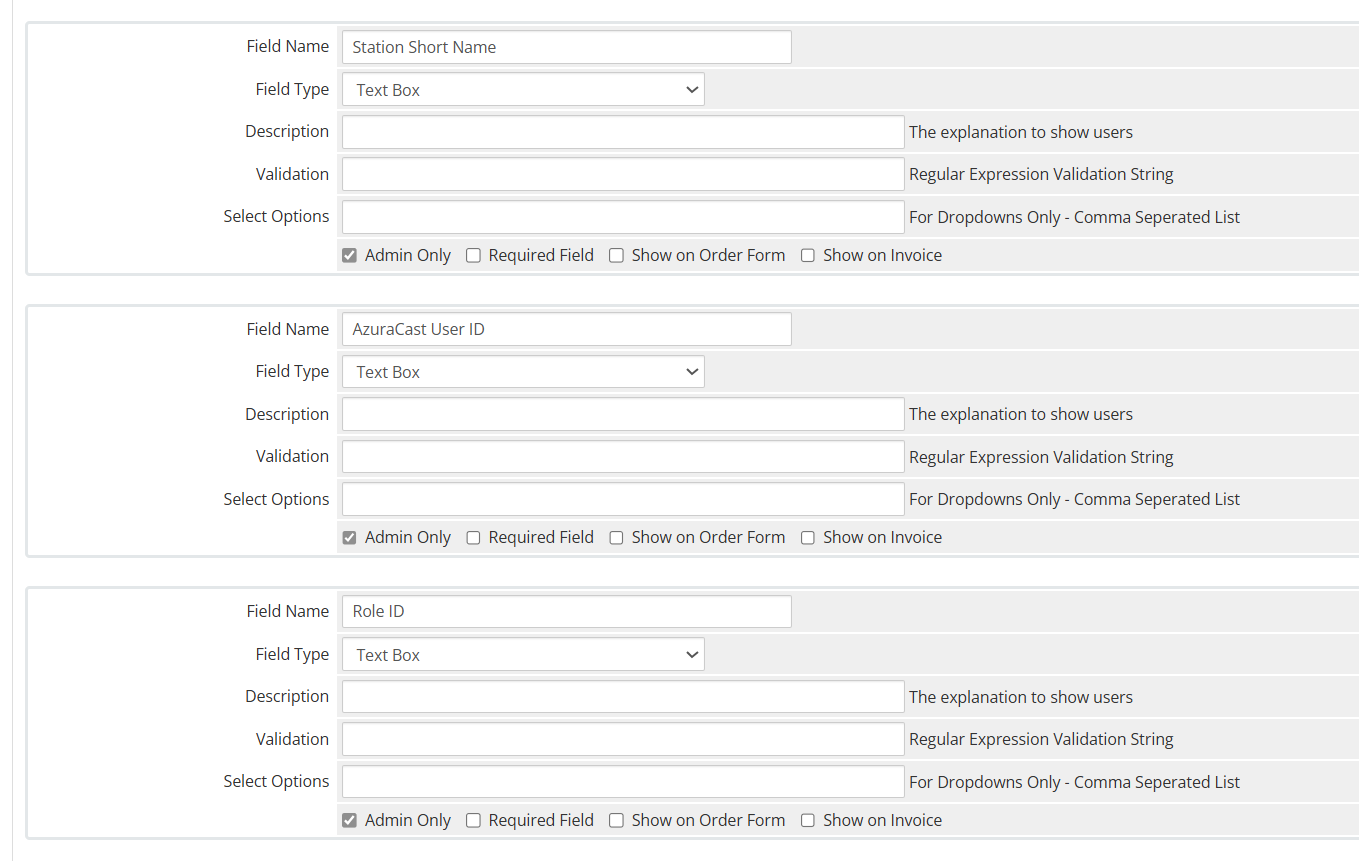The height and width of the screenshot is (861, 1359).
Task: Uncheck Admin Only for Station Short Name
Action: (349, 255)
